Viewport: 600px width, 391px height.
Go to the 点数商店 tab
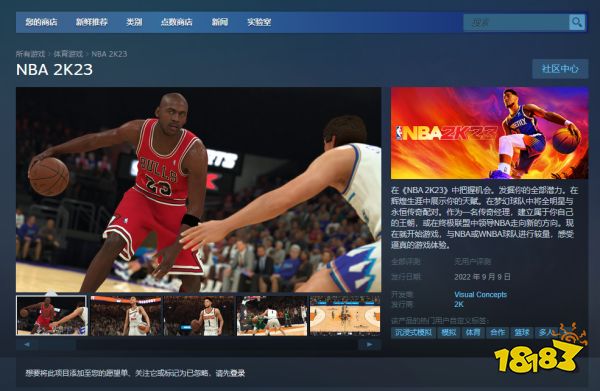tap(176, 22)
